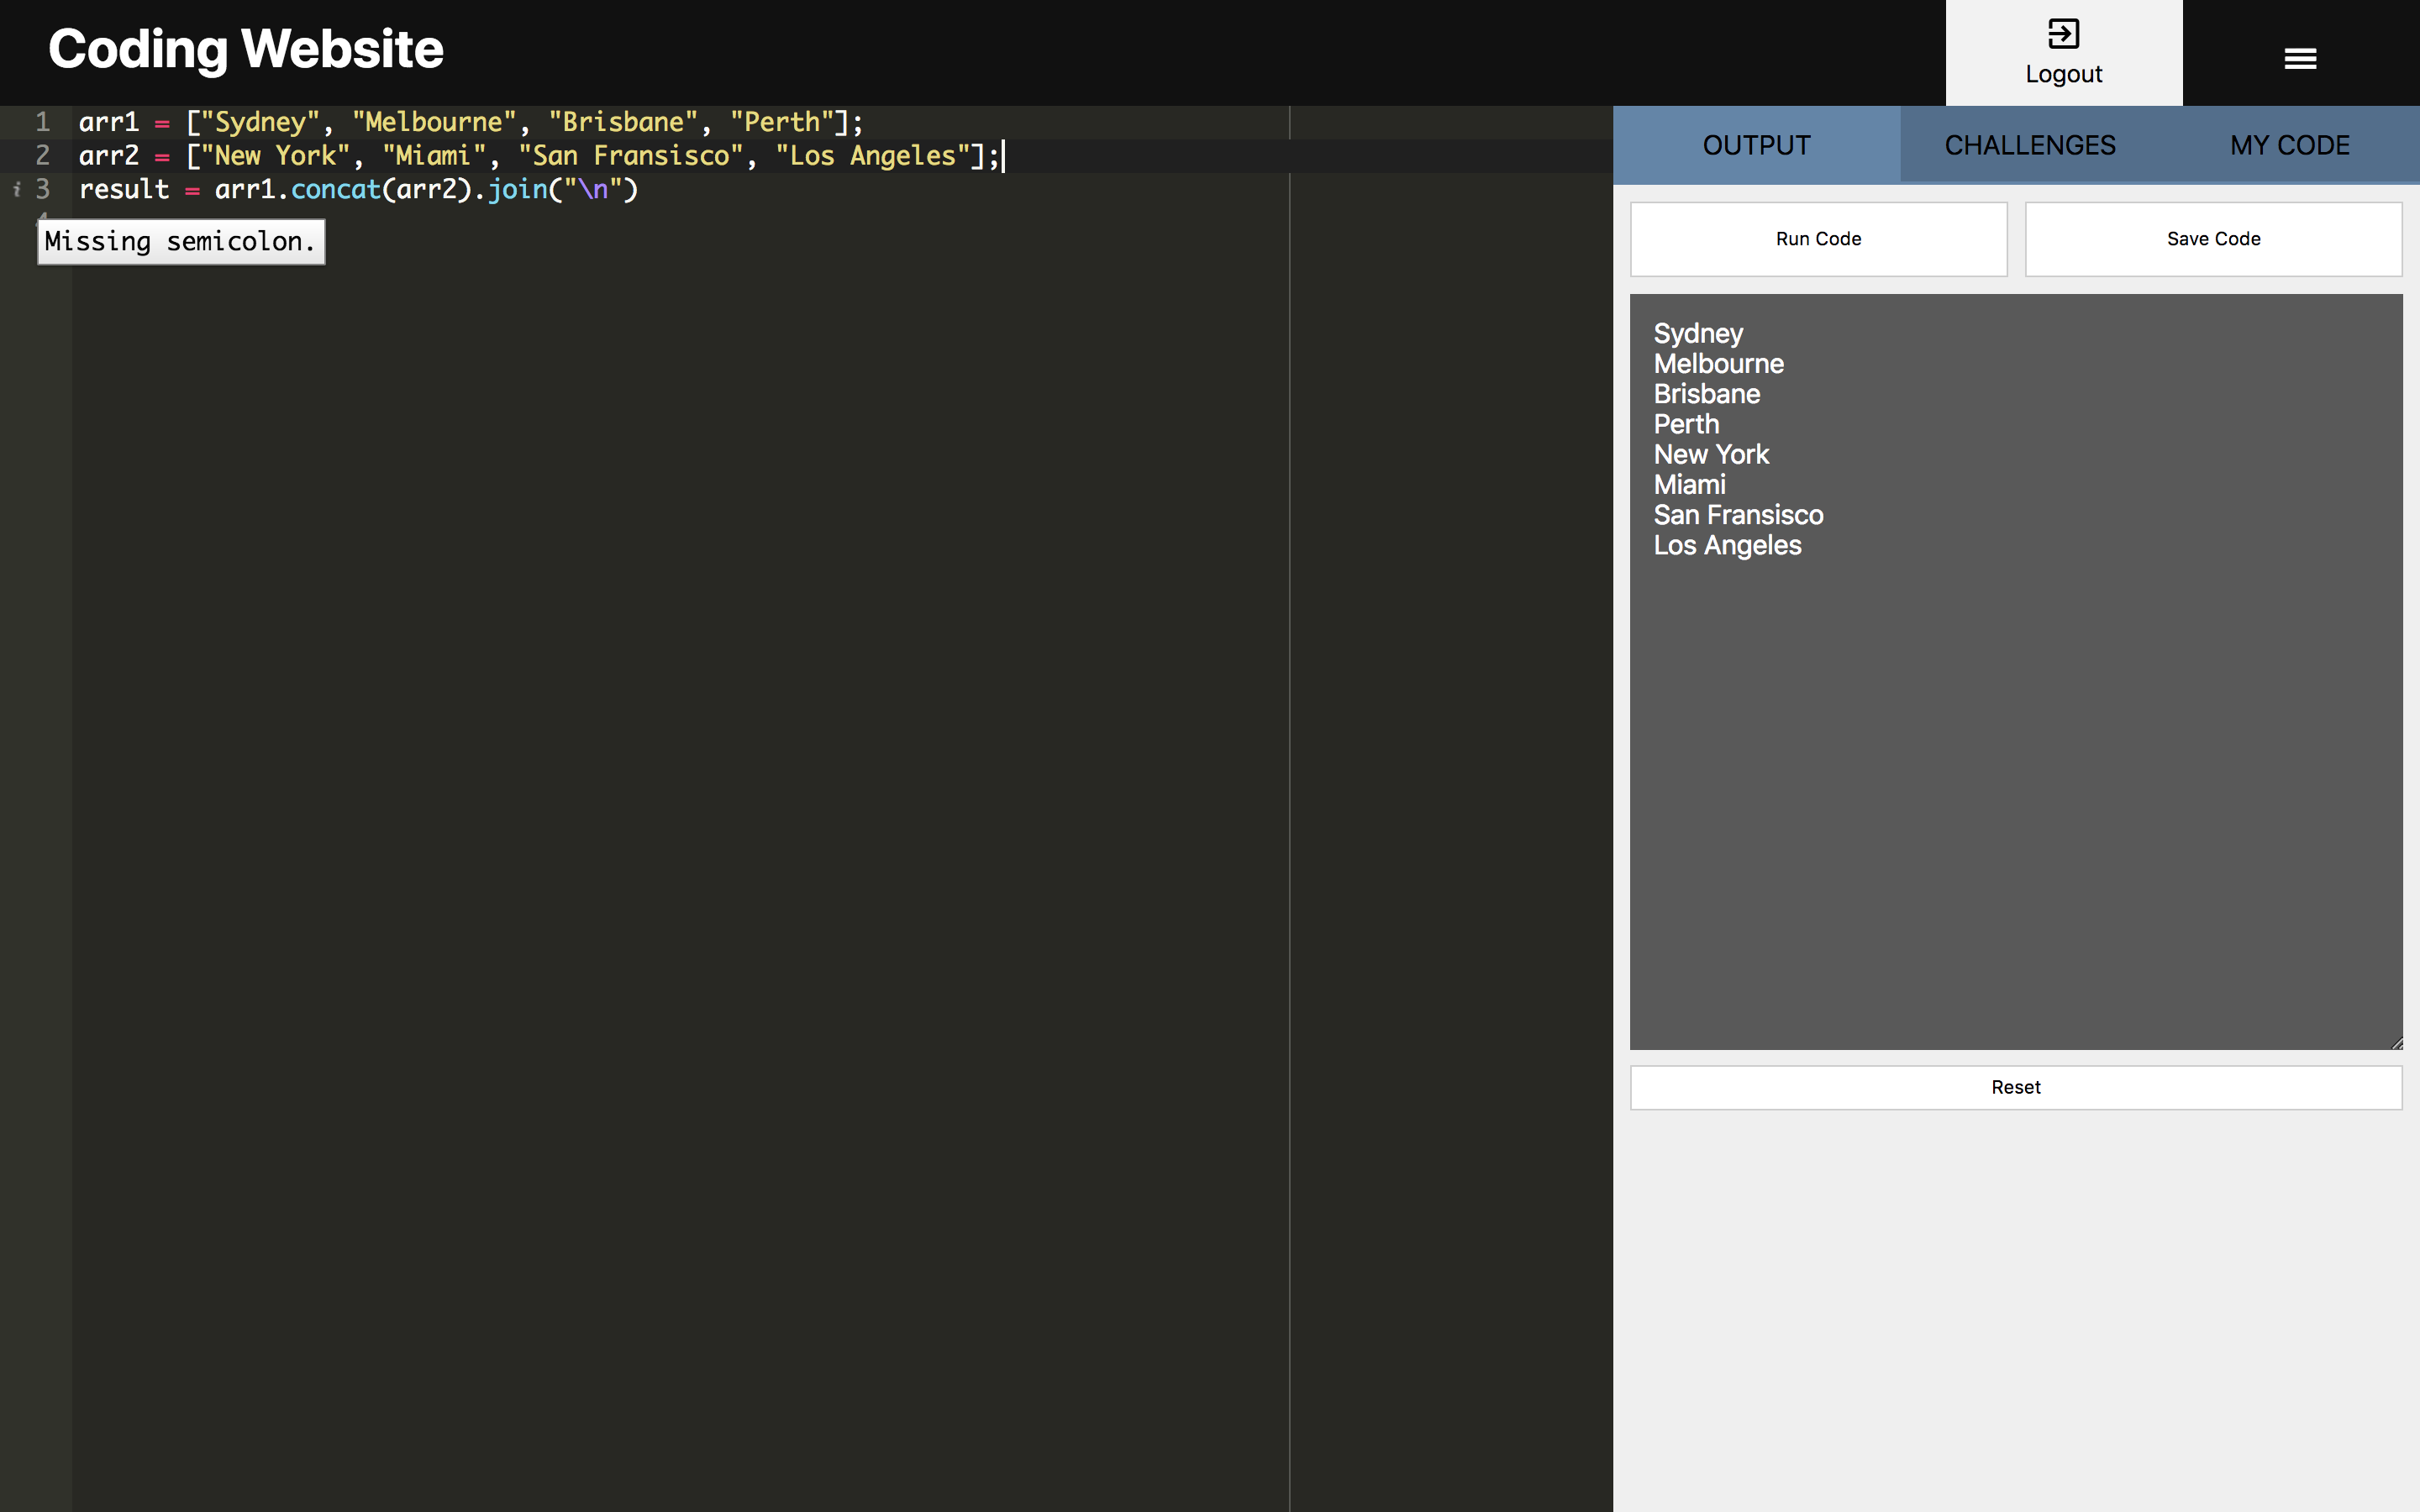Click the OUTPUT tab
Viewport: 2420px width, 1512px height.
(x=1756, y=144)
